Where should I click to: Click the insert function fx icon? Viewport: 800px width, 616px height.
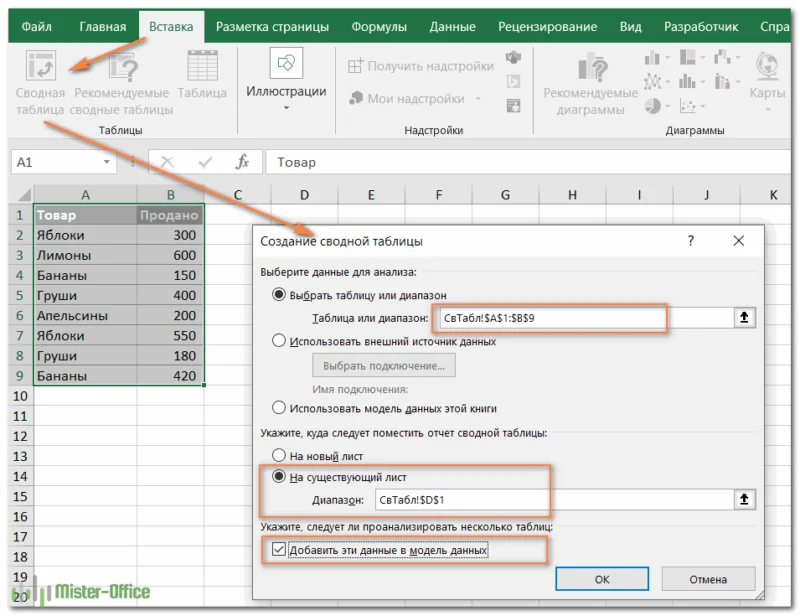pyautogui.click(x=242, y=162)
